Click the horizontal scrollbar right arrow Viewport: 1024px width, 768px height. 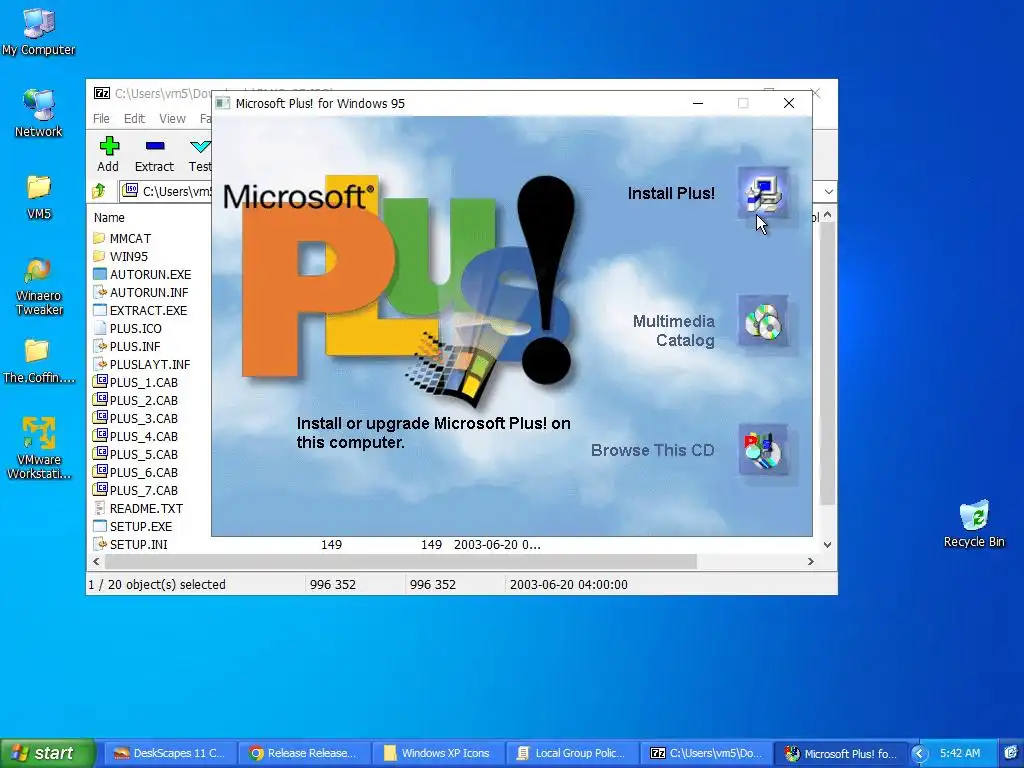810,562
